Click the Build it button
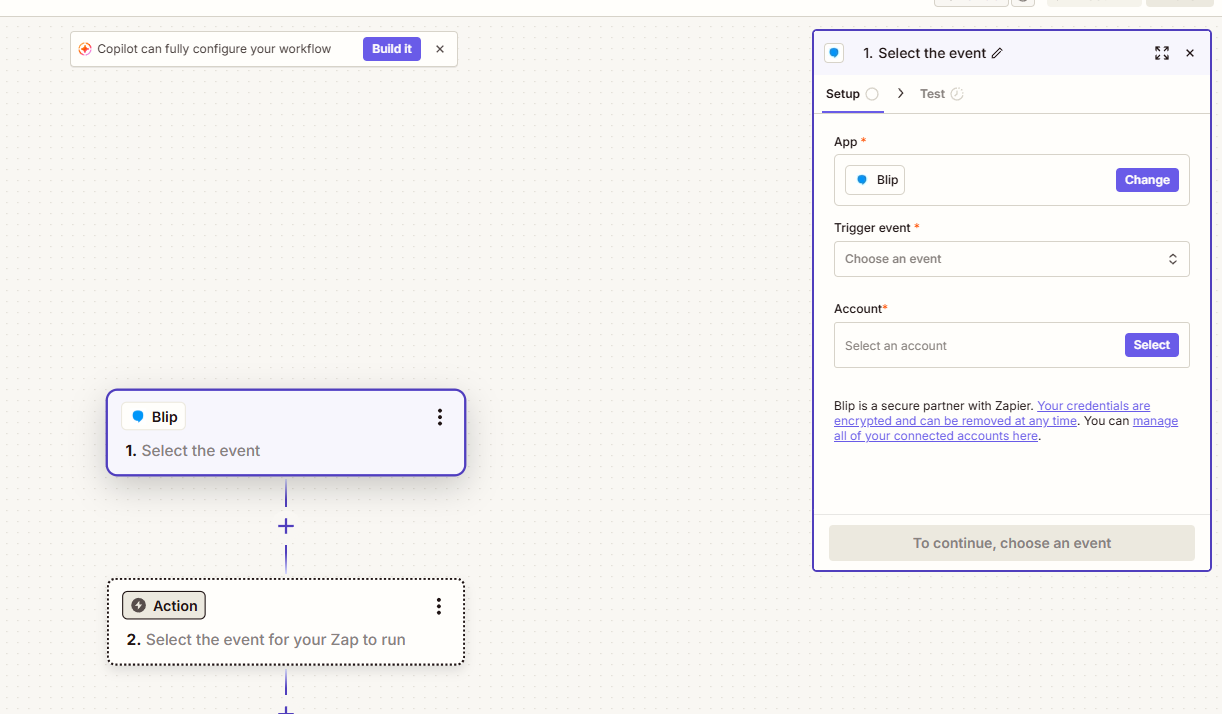Viewport: 1222px width, 714px height. pyautogui.click(x=392, y=49)
